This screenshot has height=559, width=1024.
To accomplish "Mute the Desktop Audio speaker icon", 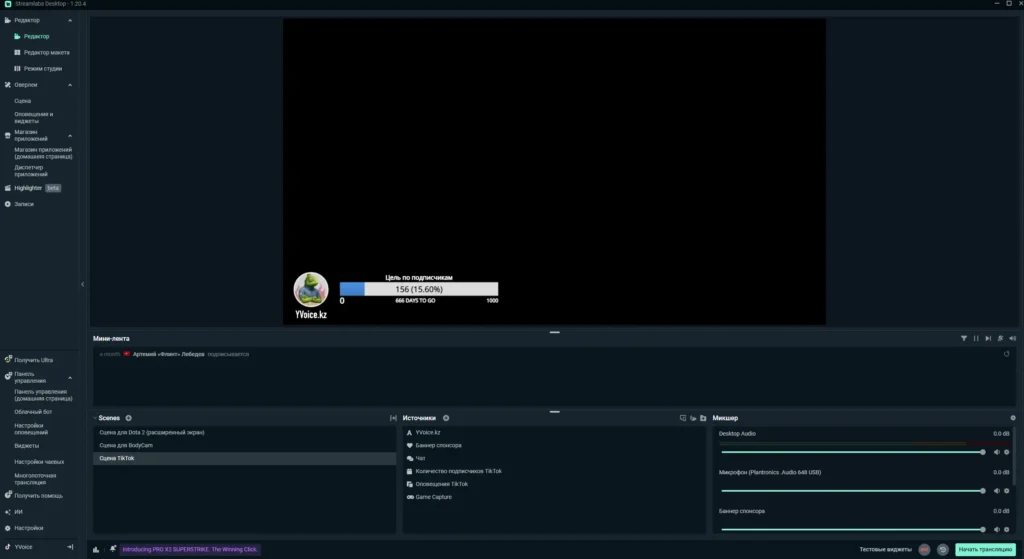I will click(996, 452).
